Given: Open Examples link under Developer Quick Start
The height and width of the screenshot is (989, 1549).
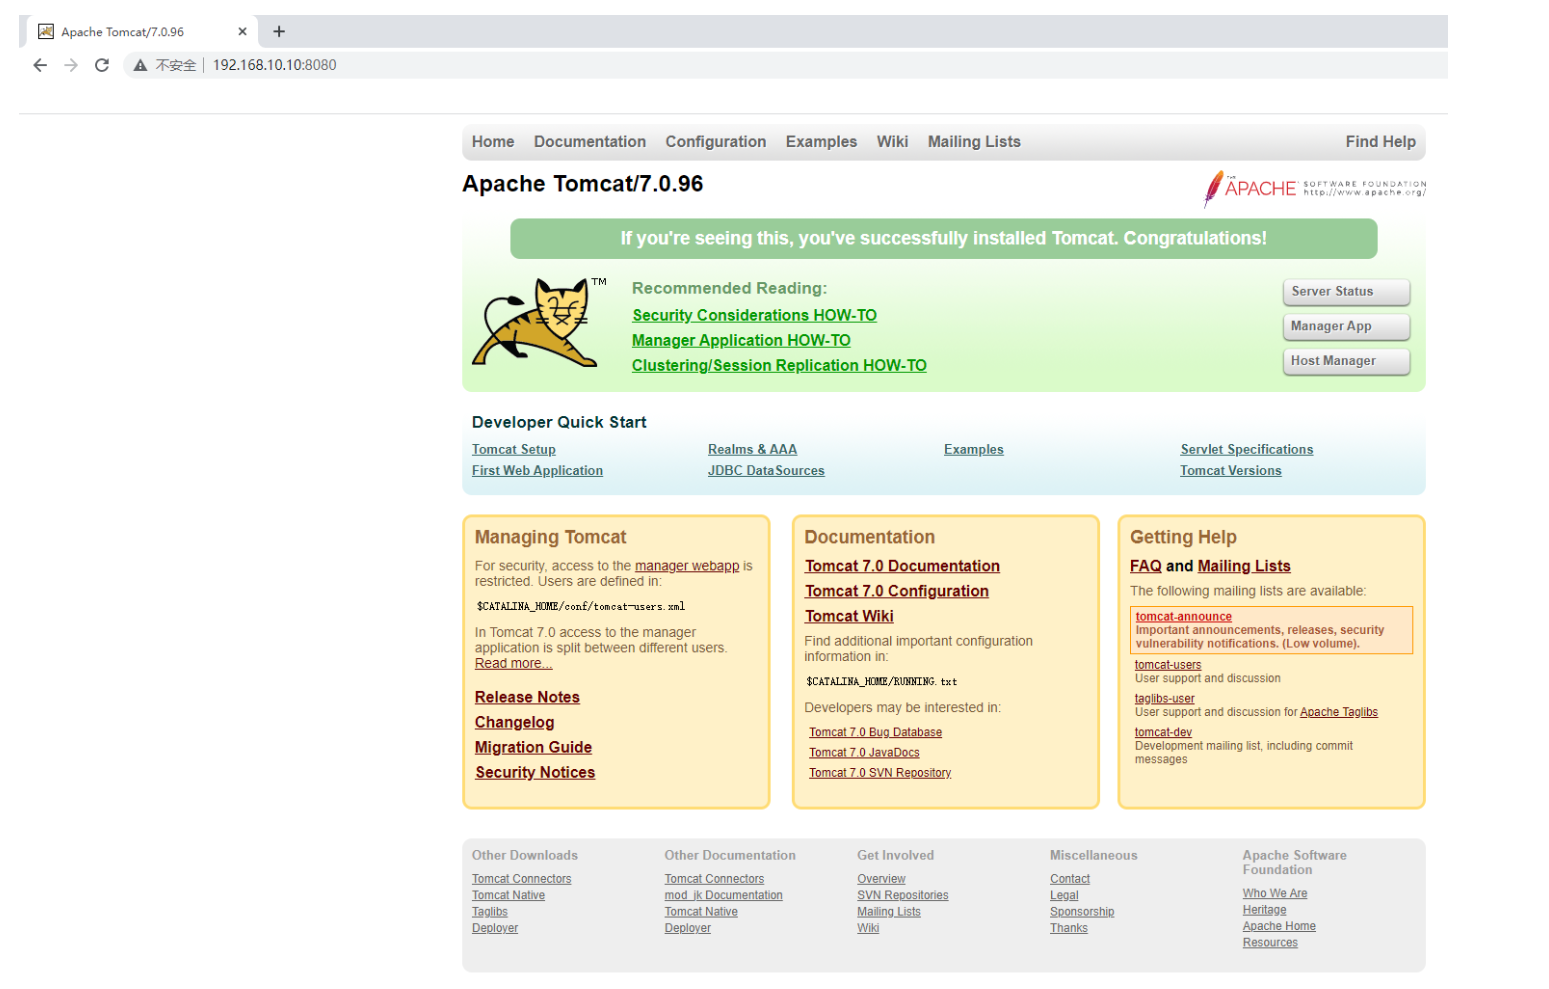Looking at the screenshot, I should [974, 450].
